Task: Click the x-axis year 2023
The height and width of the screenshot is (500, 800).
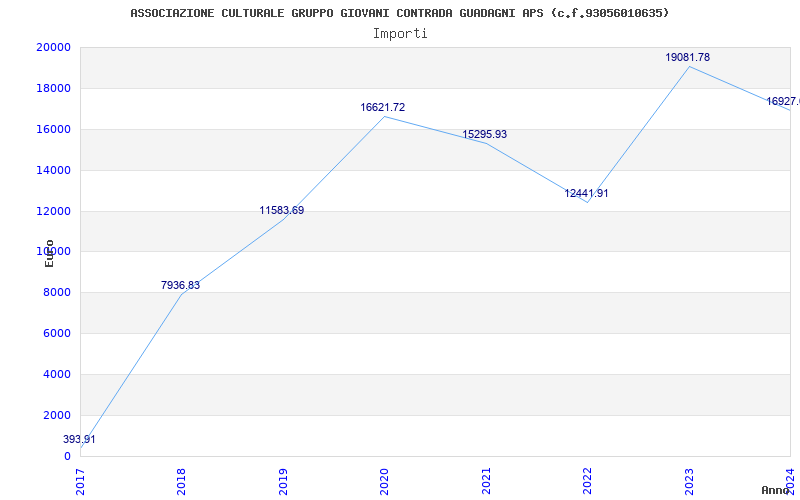Action: [689, 482]
